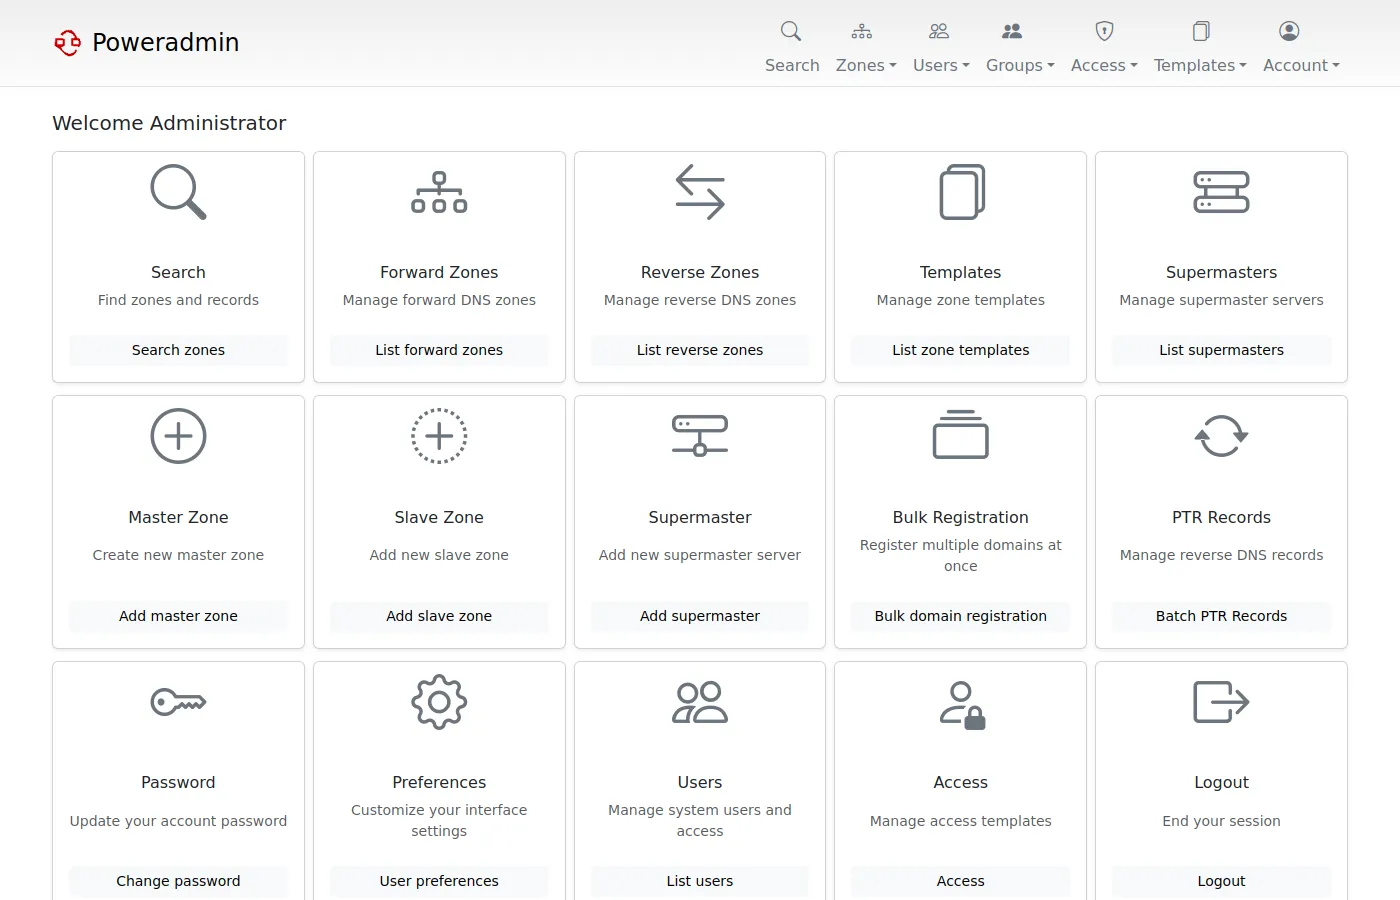
Task: Click the Access person-lock card icon
Action: click(x=962, y=705)
